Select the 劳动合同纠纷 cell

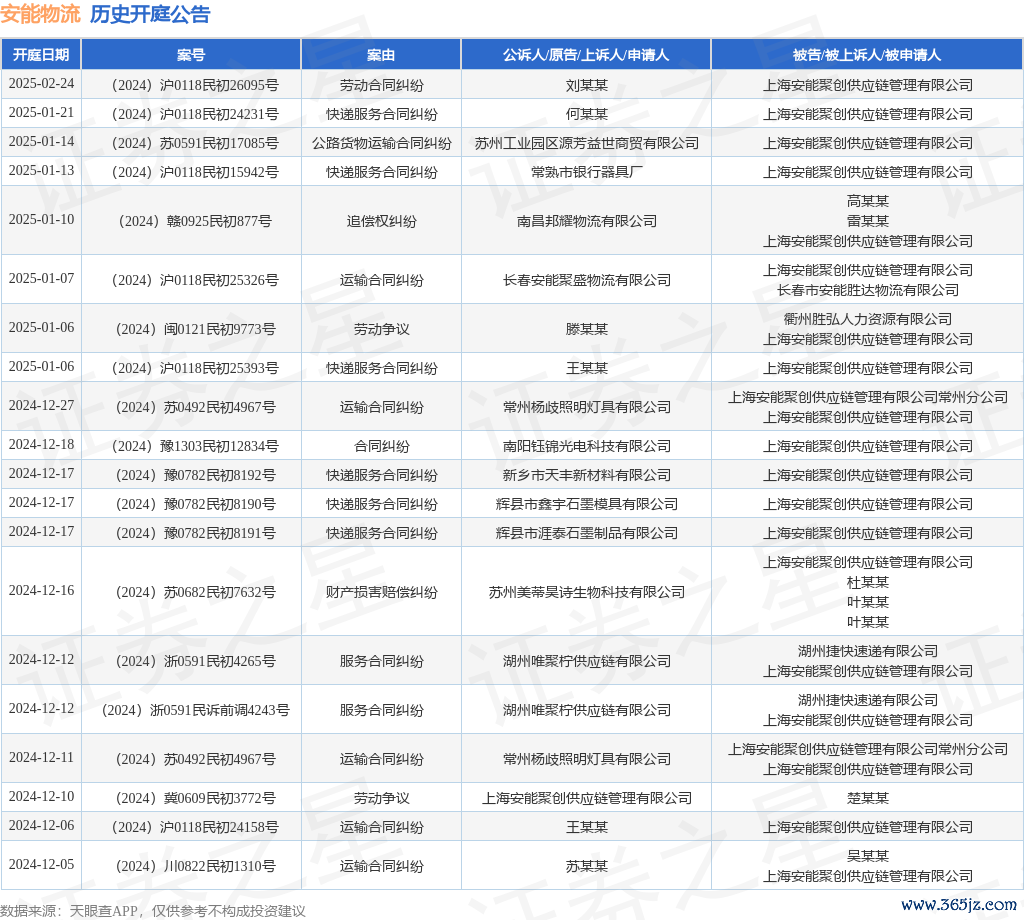381,86
